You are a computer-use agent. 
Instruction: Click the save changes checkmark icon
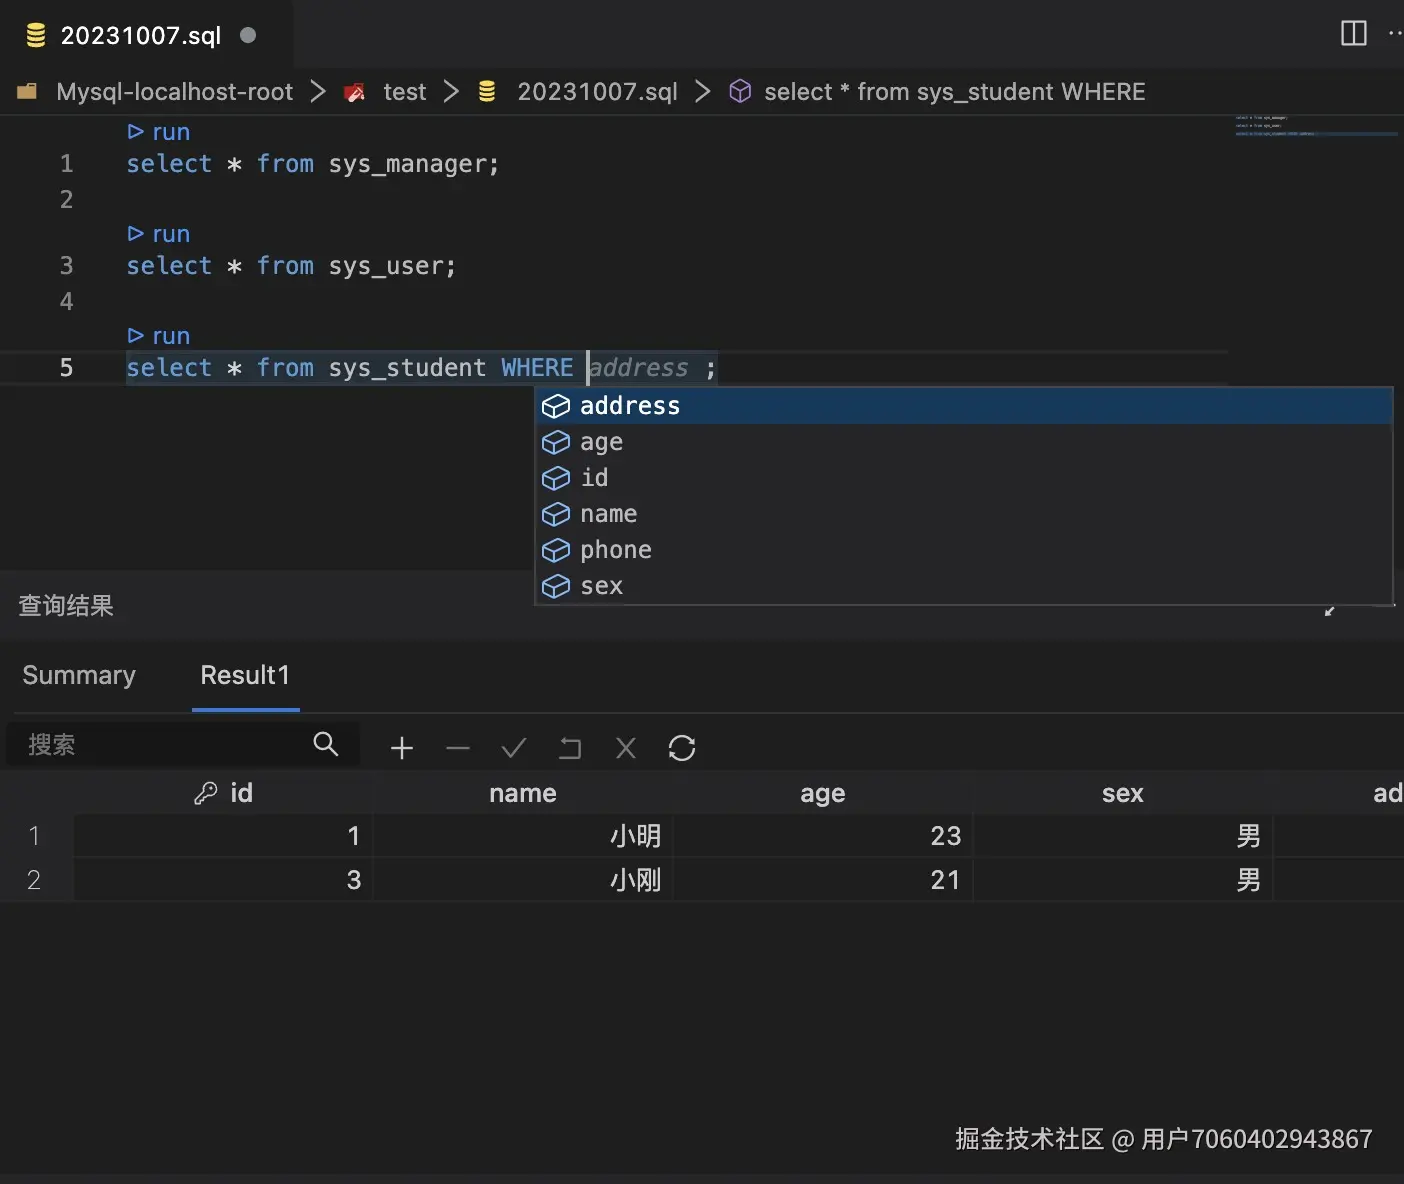click(x=514, y=748)
